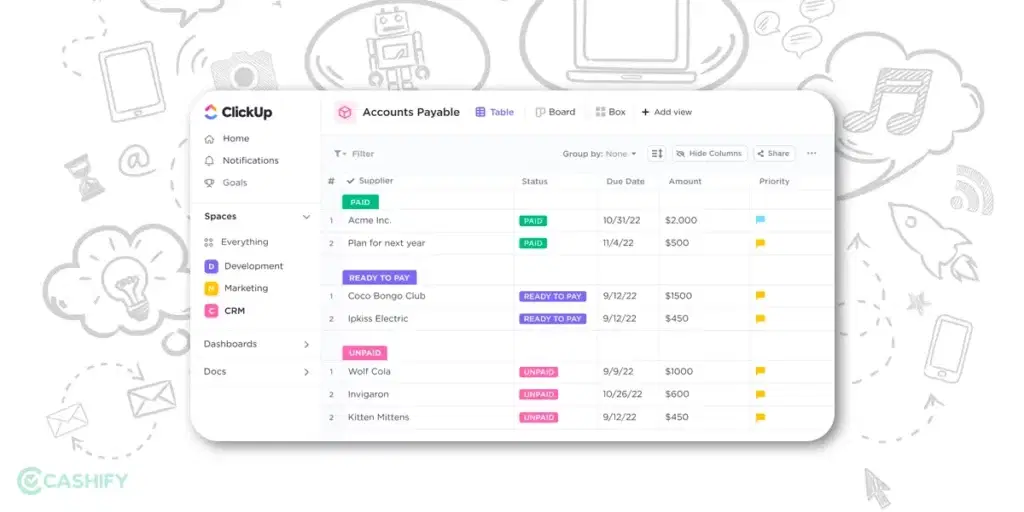Screen dimensions: 1024x512
Task: Collapse the pink UNPAID group label
Action: (365, 353)
